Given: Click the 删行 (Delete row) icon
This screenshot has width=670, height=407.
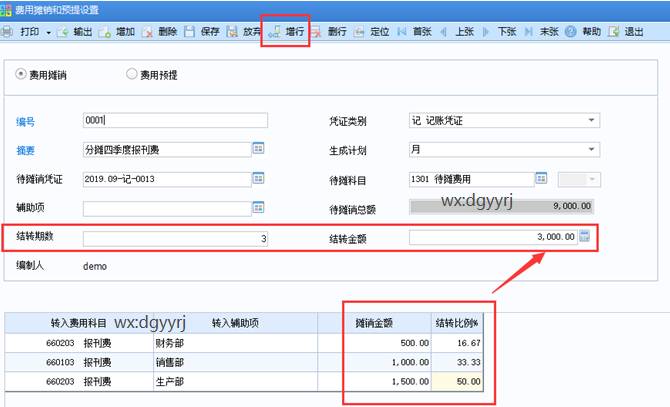Looking at the screenshot, I should point(320,32).
